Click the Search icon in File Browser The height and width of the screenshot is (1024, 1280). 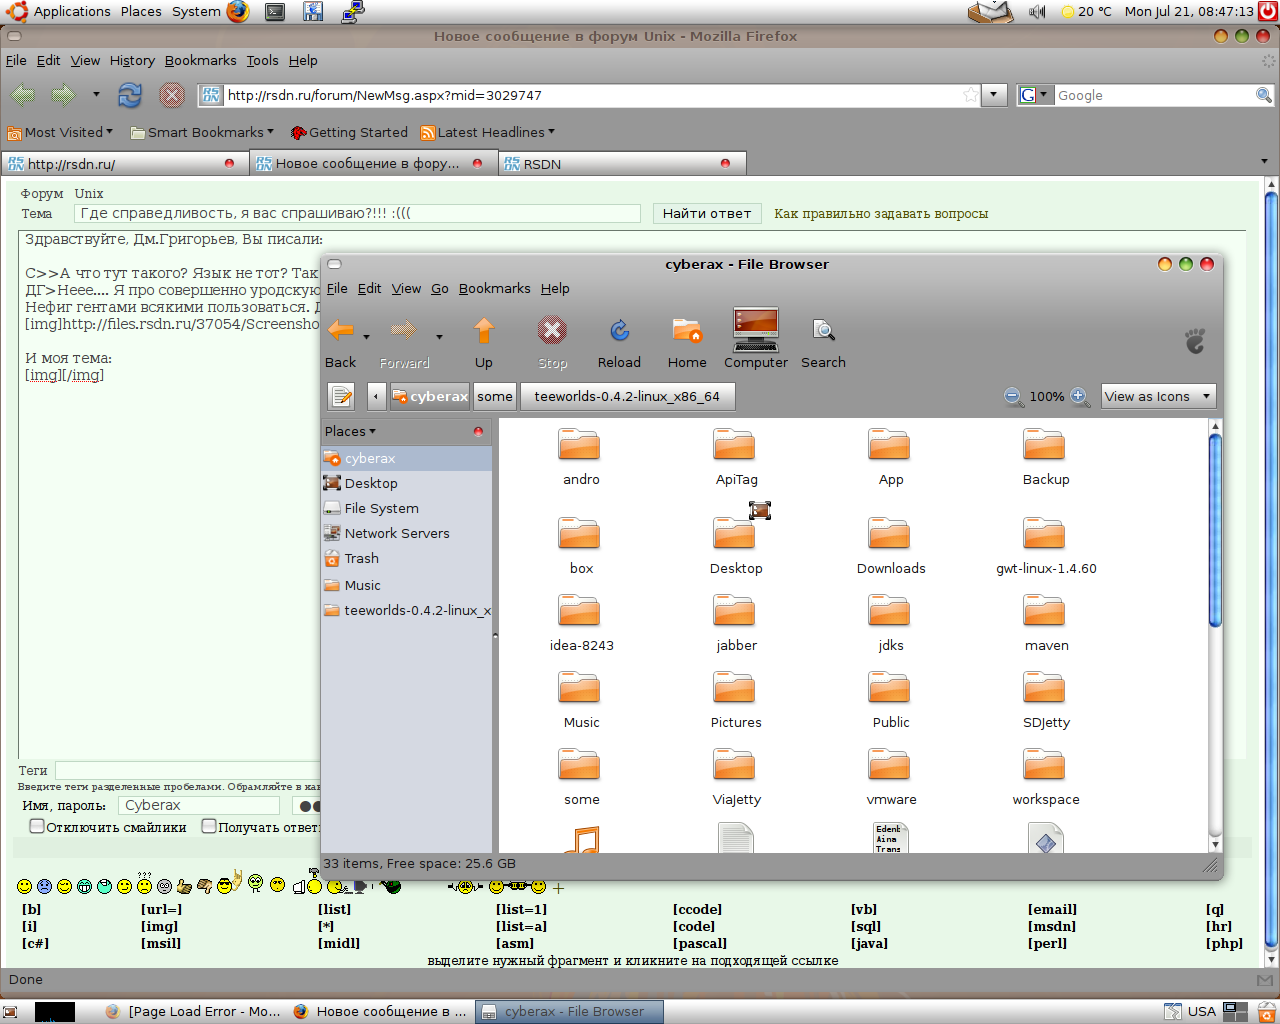[823, 341]
